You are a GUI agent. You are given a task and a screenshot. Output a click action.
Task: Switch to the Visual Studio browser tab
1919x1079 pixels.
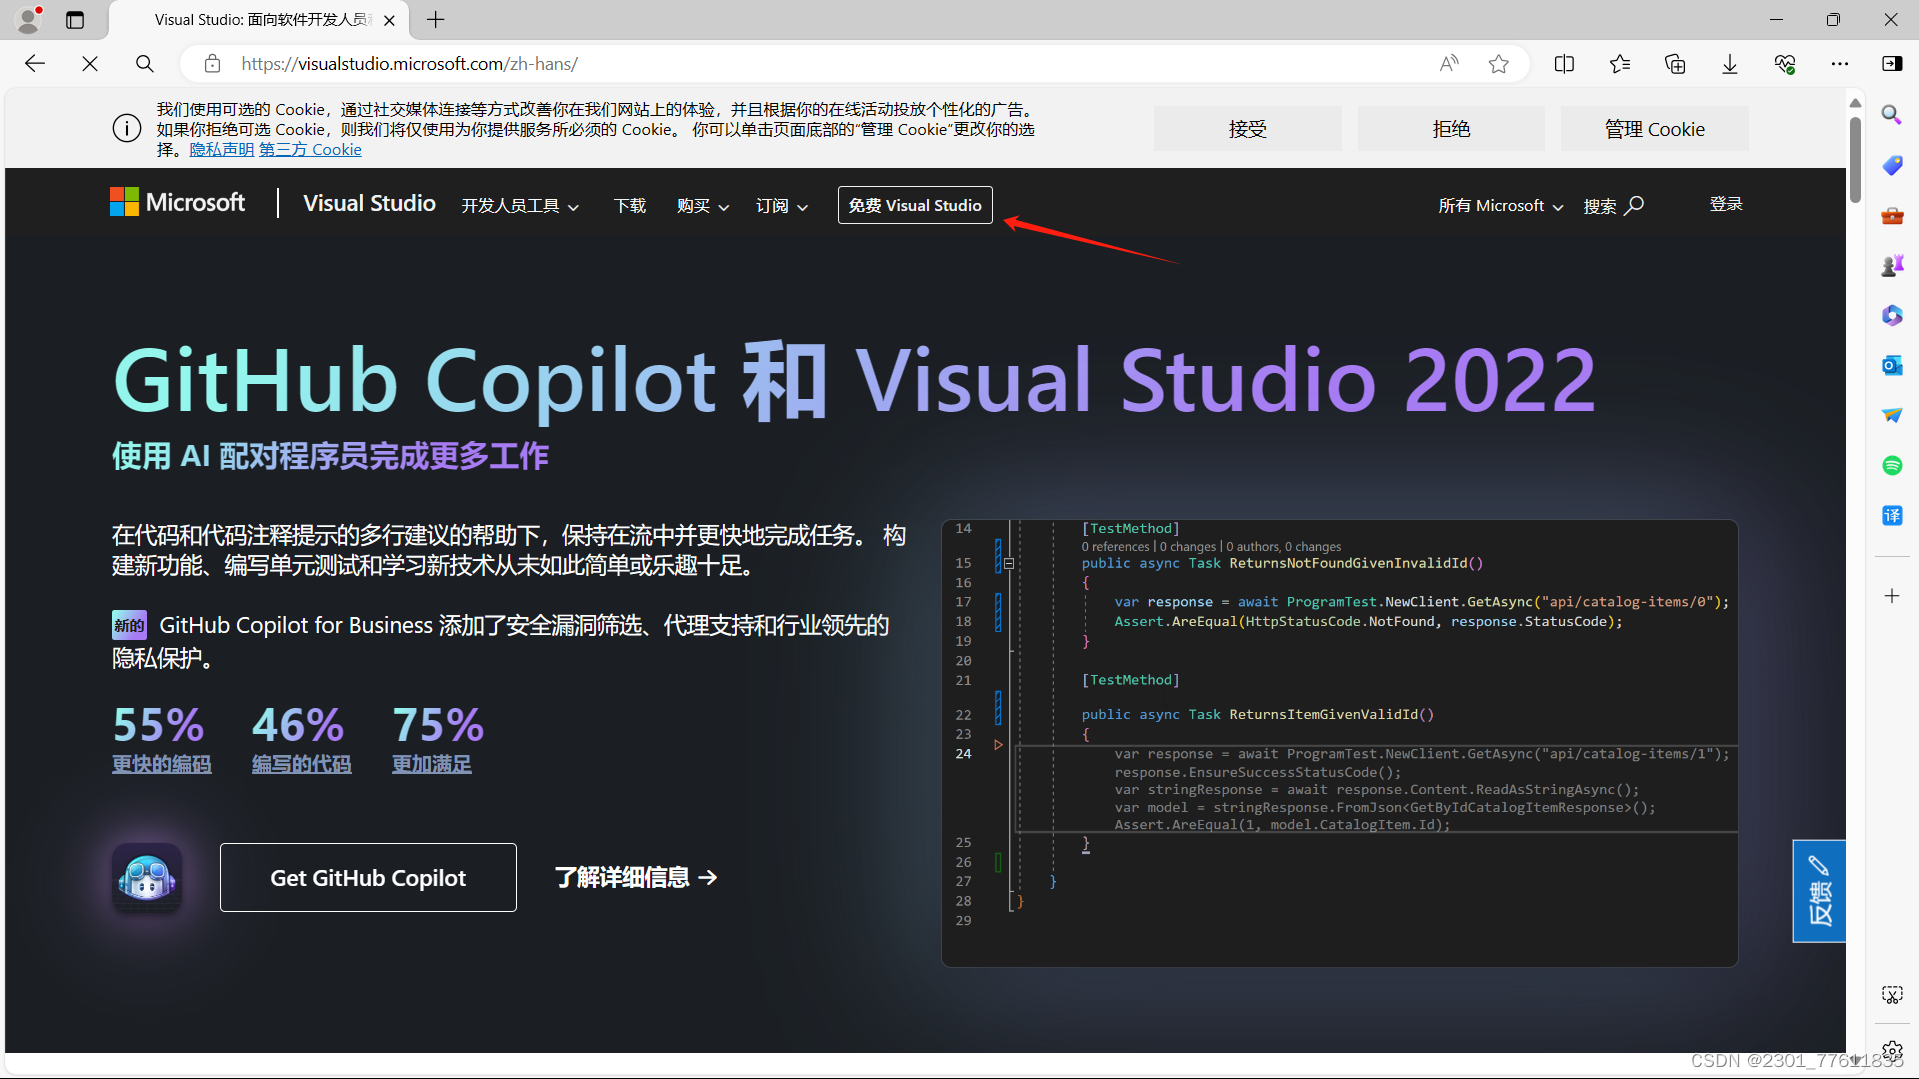(x=262, y=20)
